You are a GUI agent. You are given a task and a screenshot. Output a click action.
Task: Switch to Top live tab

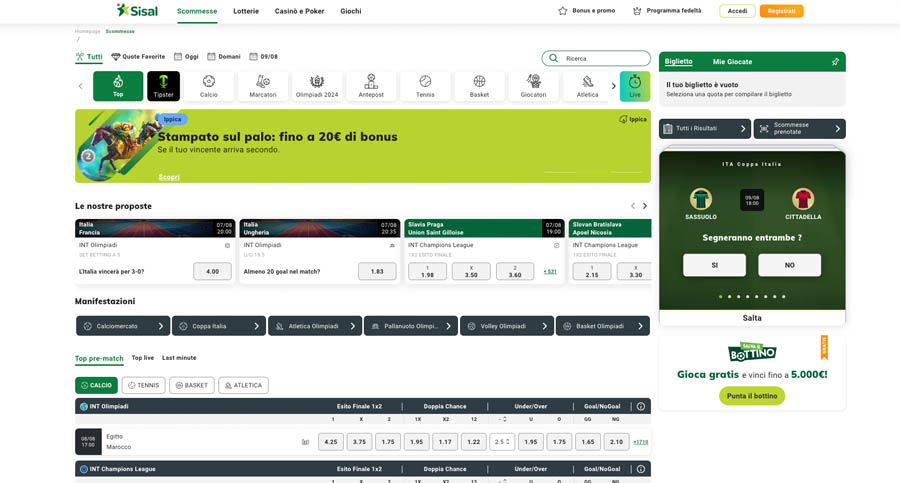click(143, 358)
